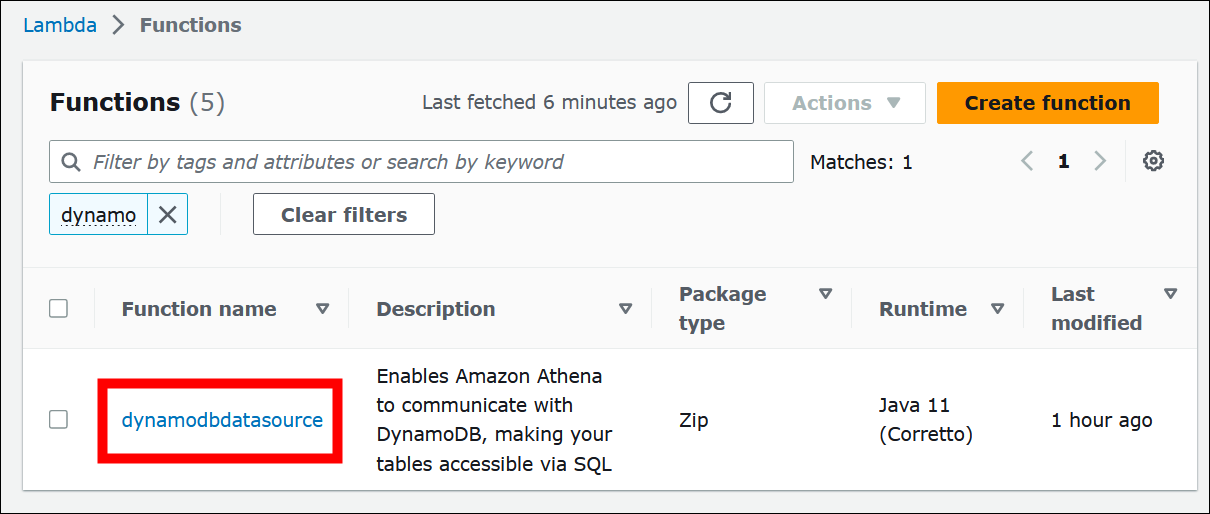The height and width of the screenshot is (514, 1210).
Task: Sort by Last modified column arrow
Action: point(1170,294)
